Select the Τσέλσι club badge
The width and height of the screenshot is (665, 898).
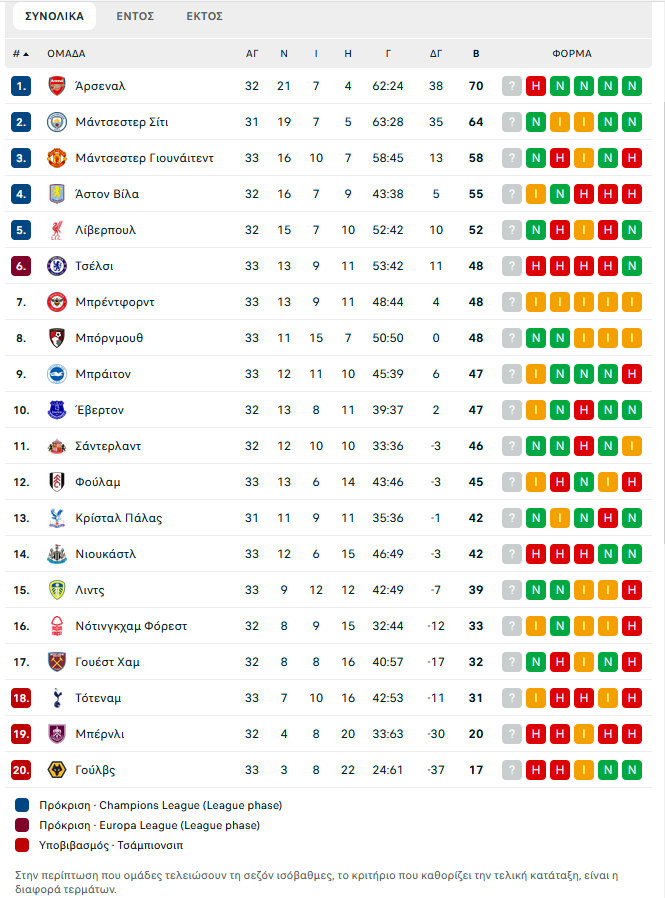(x=55, y=266)
